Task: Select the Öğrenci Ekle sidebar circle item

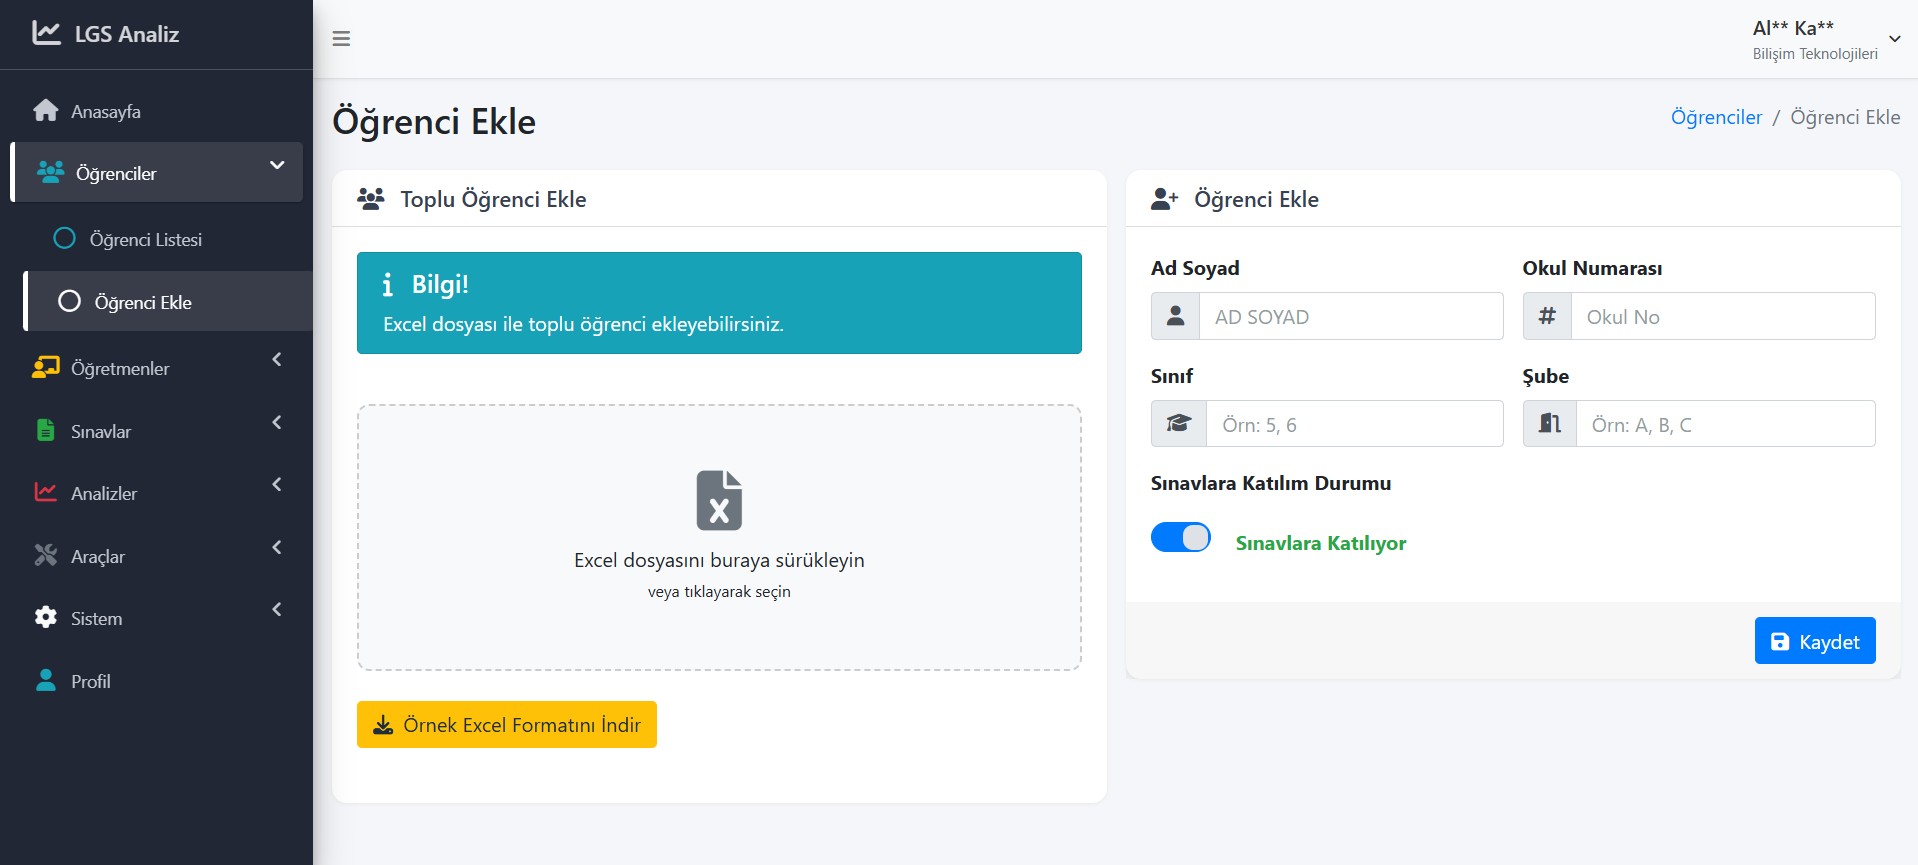Action: coord(69,302)
